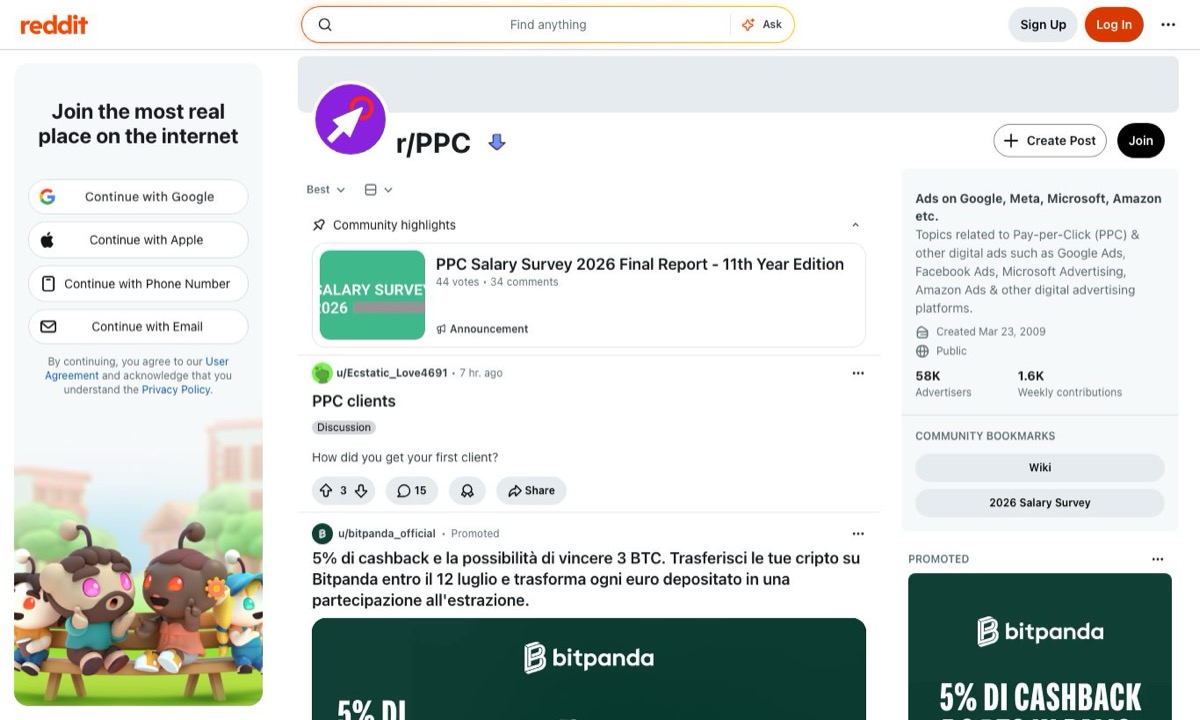The height and width of the screenshot is (720, 1200).
Task: Open the PPC Salary Survey 2026 post
Action: point(640,264)
